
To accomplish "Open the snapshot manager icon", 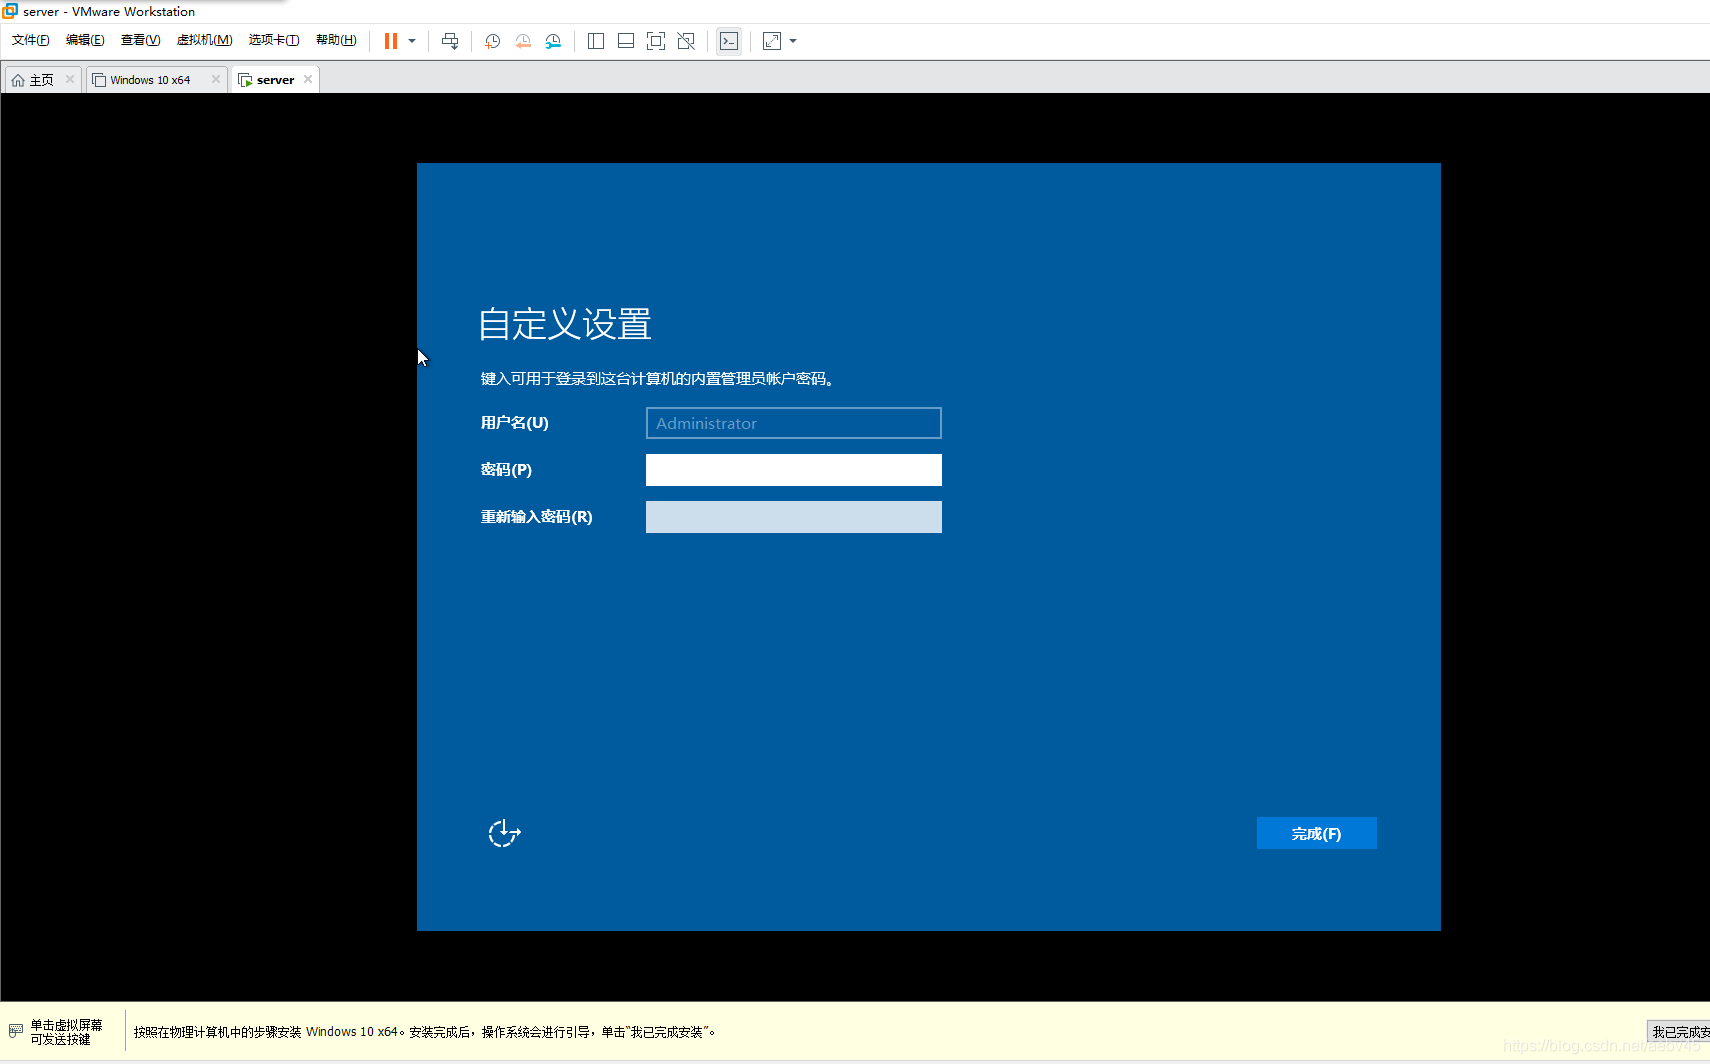I will tap(553, 41).
